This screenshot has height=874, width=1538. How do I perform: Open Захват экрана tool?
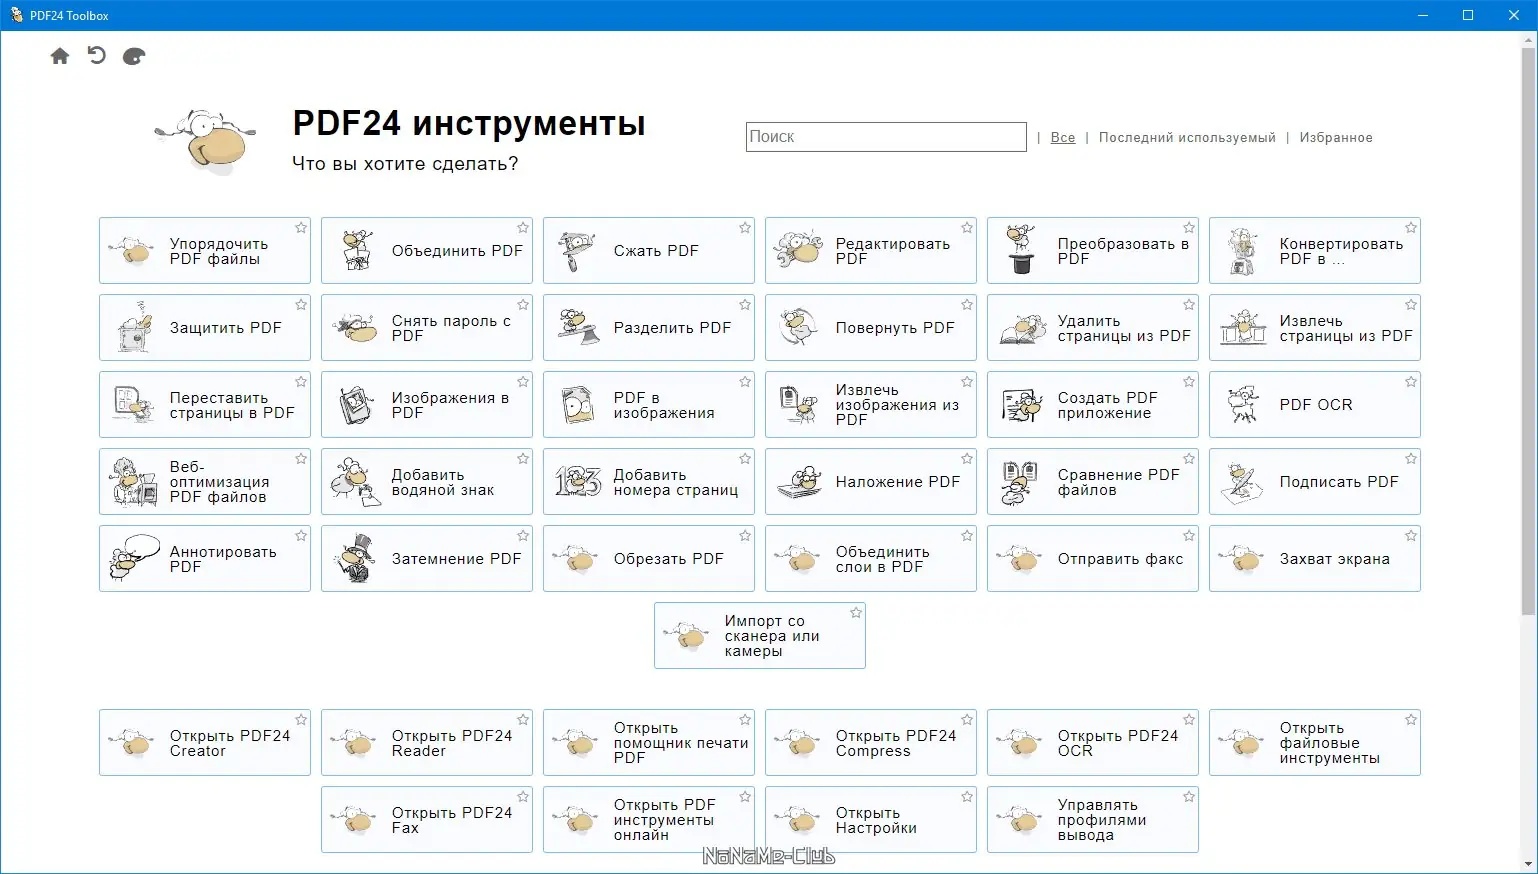coord(1315,559)
